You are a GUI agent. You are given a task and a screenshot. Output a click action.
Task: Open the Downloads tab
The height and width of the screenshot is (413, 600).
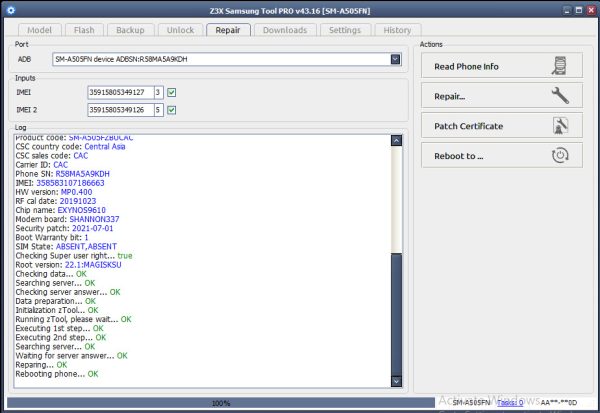point(285,30)
